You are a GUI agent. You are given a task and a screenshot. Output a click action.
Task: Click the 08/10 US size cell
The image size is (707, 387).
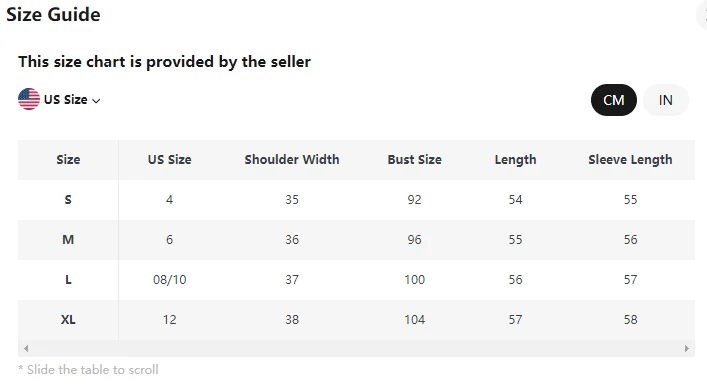tap(170, 280)
